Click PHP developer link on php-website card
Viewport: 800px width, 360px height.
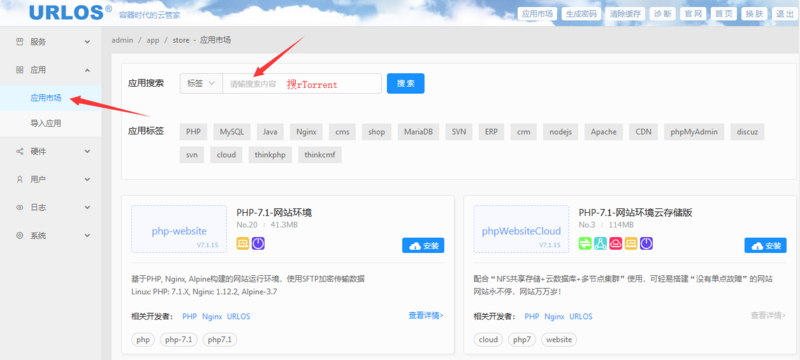coord(189,316)
